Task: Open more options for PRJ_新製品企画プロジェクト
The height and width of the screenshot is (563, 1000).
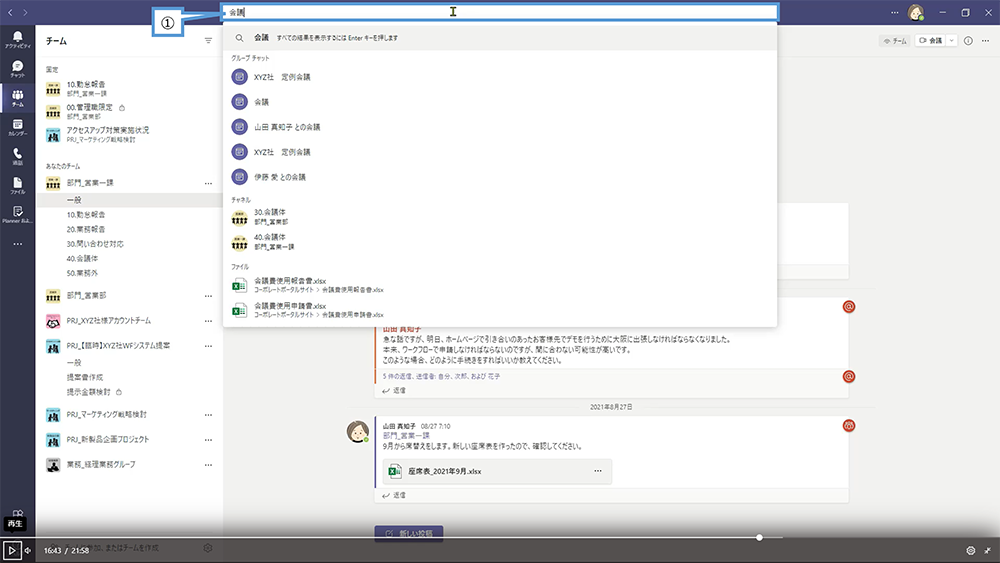Action: click(208, 439)
